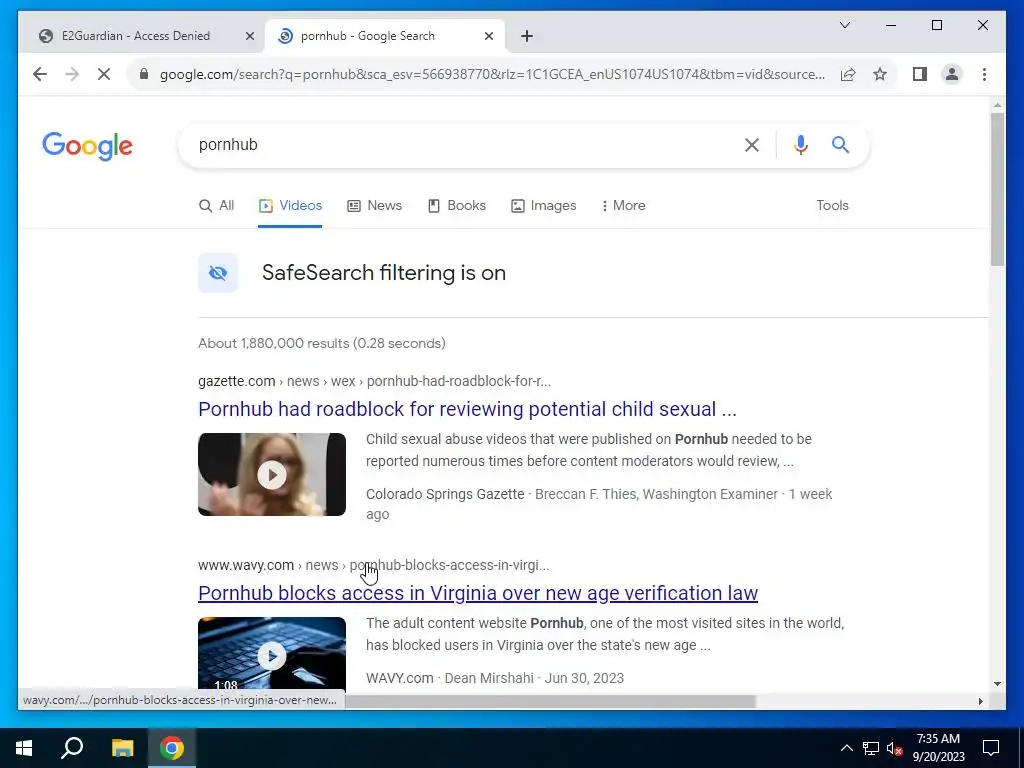Switch to News results
This screenshot has height=768, width=1024.
[374, 206]
